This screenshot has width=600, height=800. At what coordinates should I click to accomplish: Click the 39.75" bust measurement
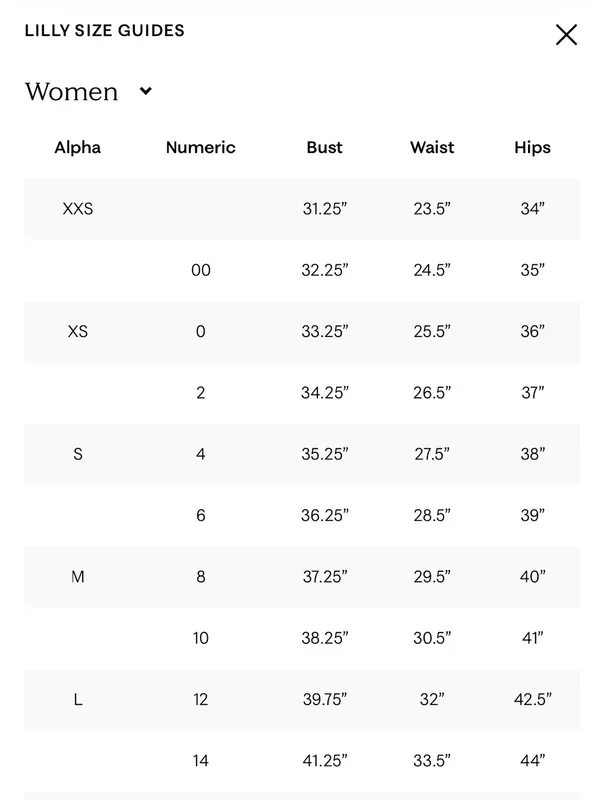click(324, 699)
